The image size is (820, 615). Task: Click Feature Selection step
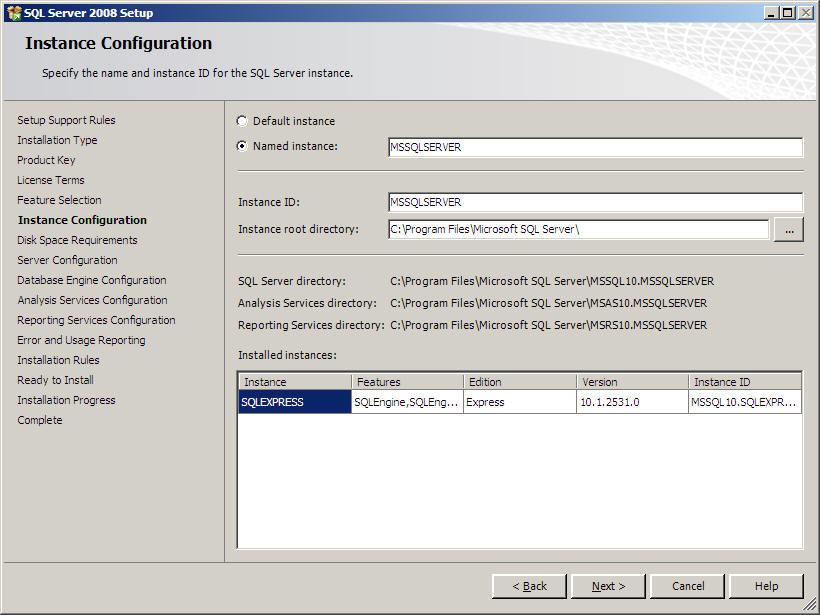pos(59,200)
